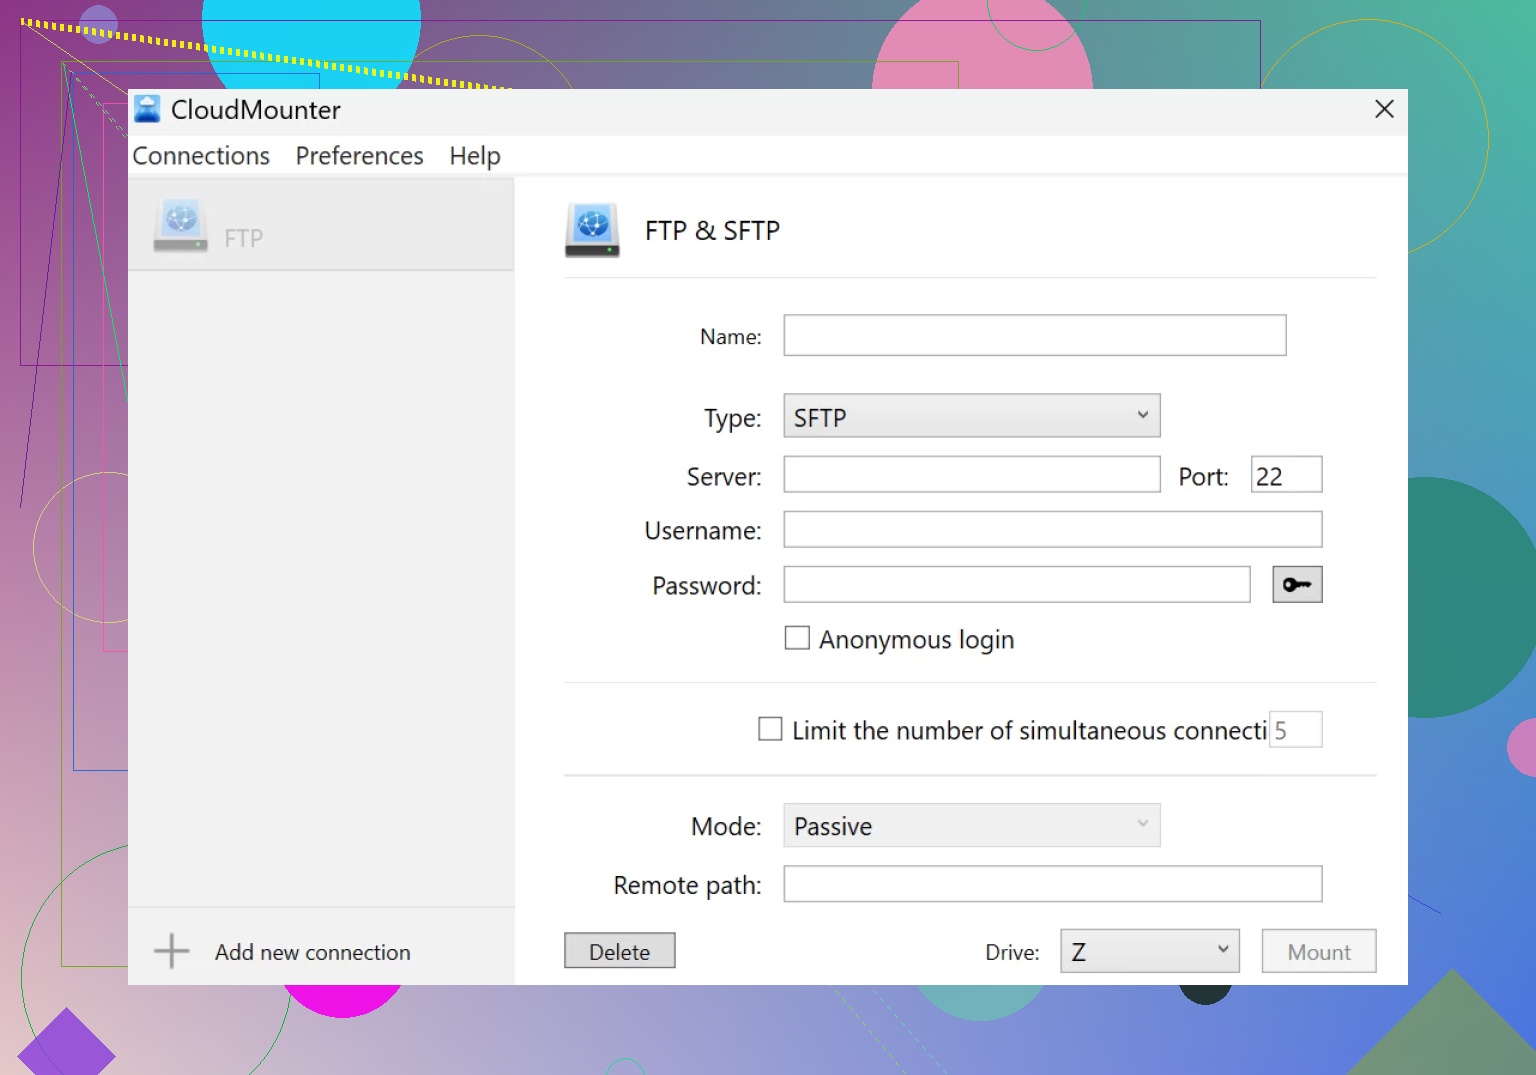
Task: Open the Type dropdown showing SFTP
Action: coord(971,416)
